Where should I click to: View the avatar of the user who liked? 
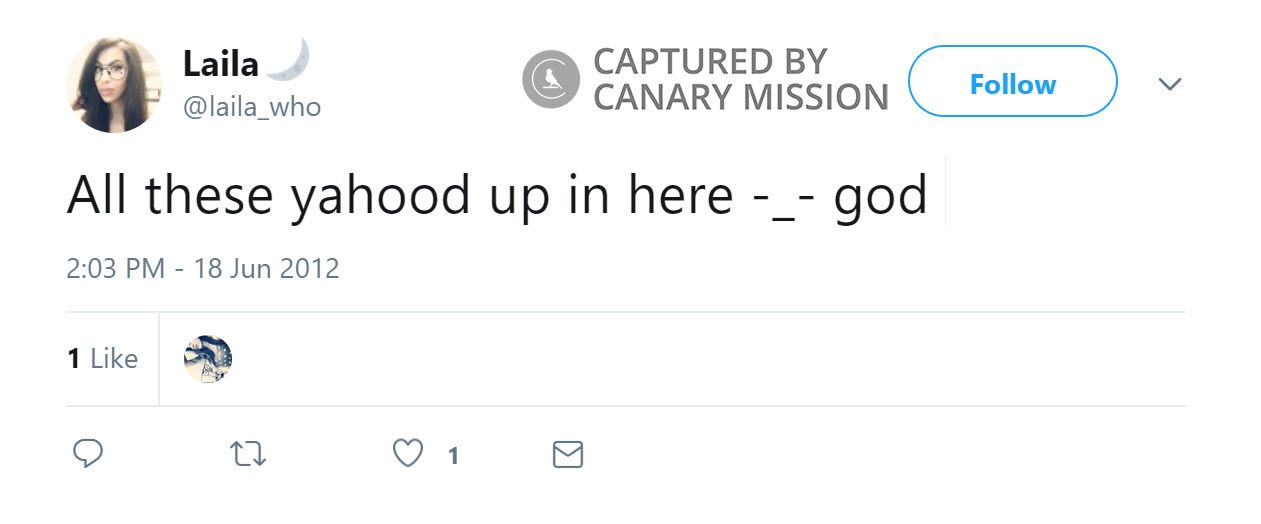[x=208, y=359]
